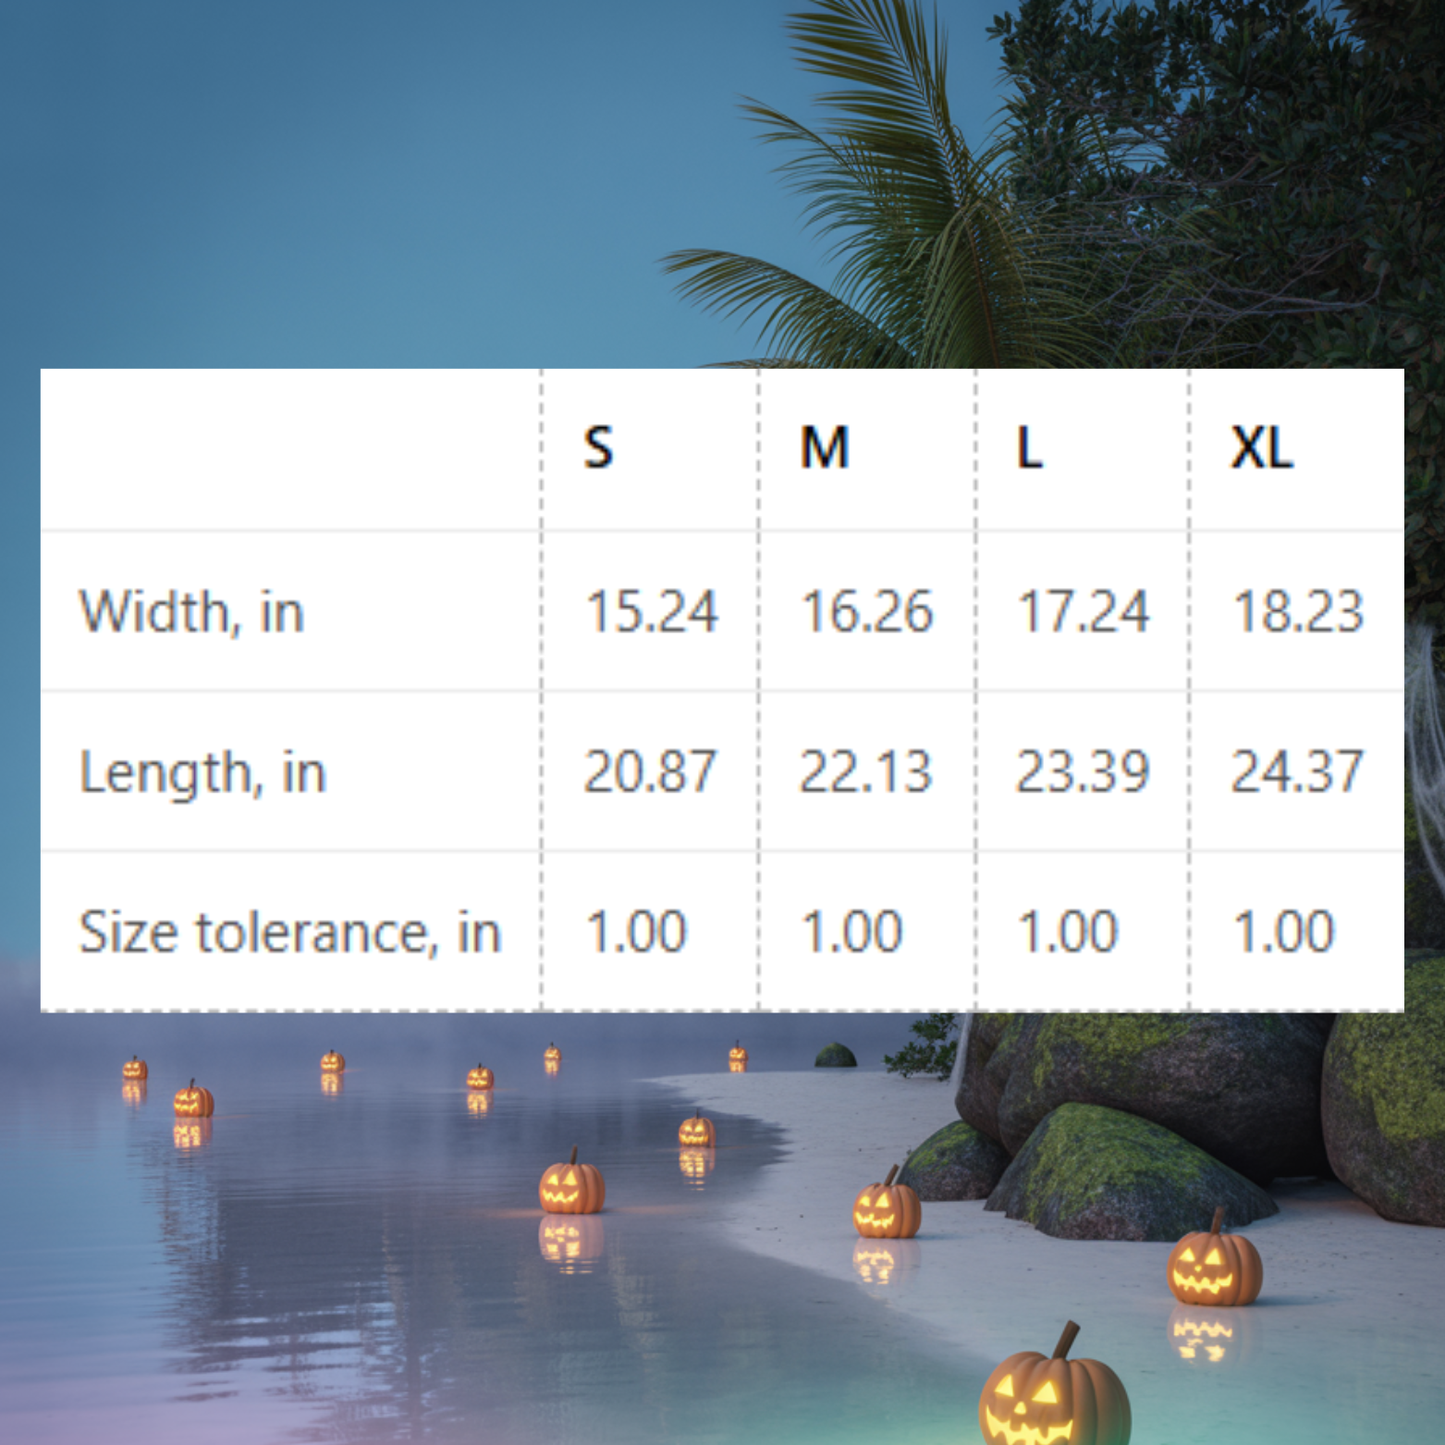The width and height of the screenshot is (1445, 1445).
Task: Click the size tolerance value for XL
Action: (1284, 932)
